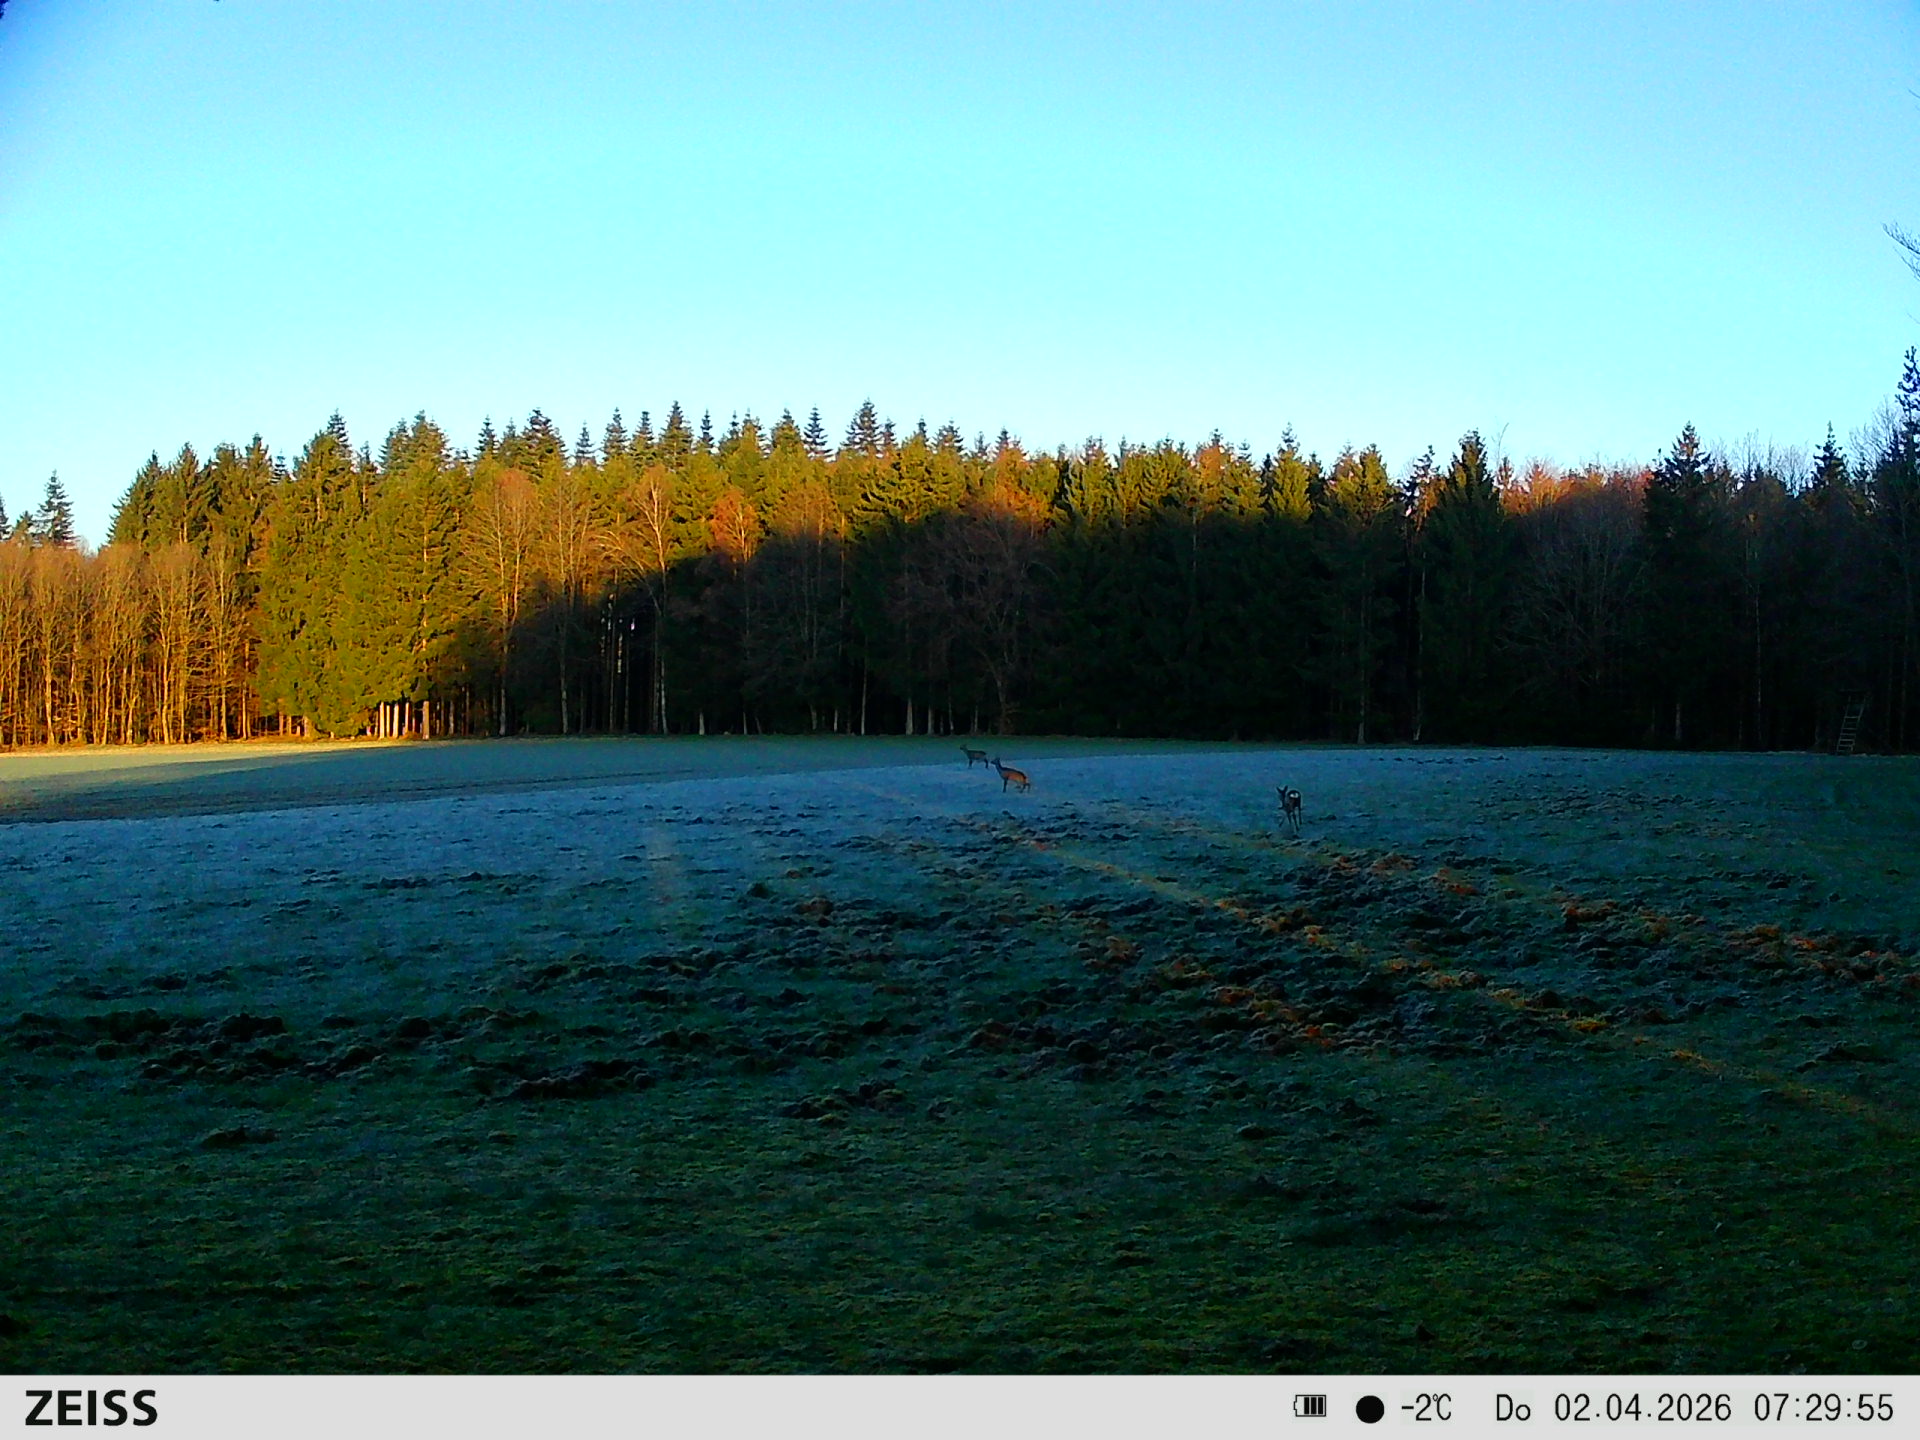Click the isolated spruce left of the main treeline
Image resolution: width=1920 pixels, height=1440 pixels.
[55, 510]
